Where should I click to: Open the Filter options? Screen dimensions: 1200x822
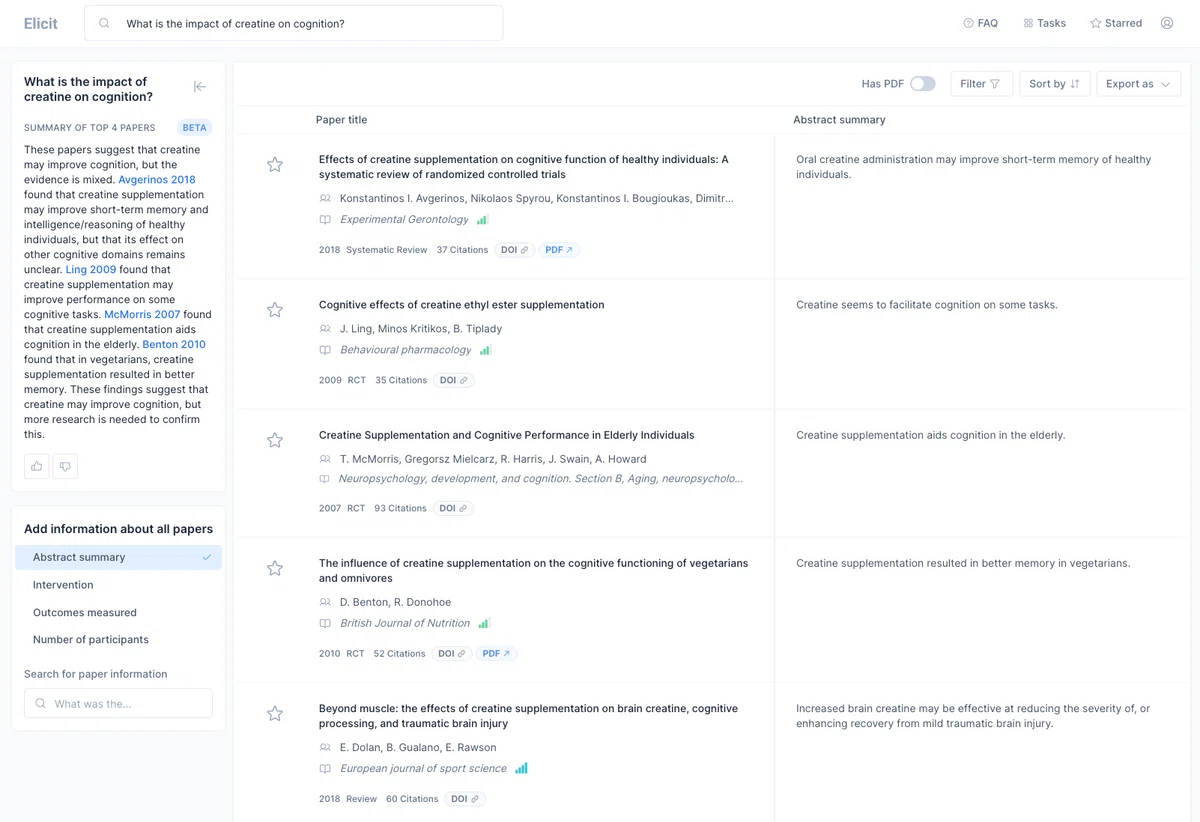pos(981,84)
